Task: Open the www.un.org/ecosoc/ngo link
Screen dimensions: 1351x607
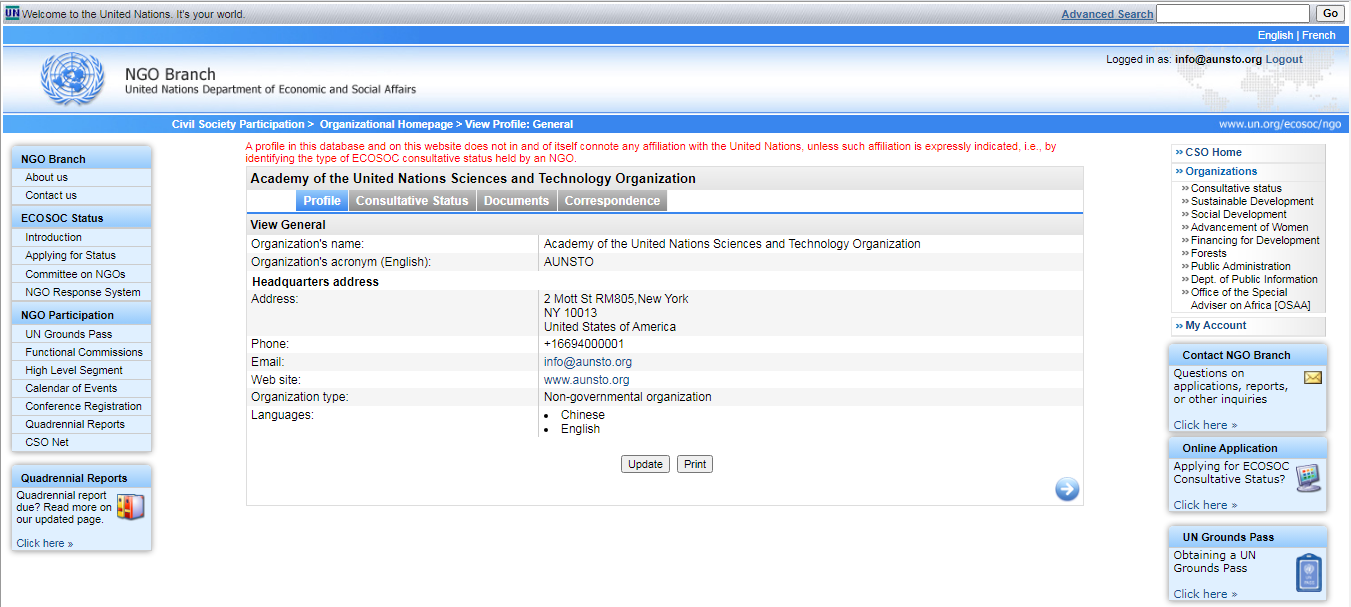Action: tap(1280, 124)
